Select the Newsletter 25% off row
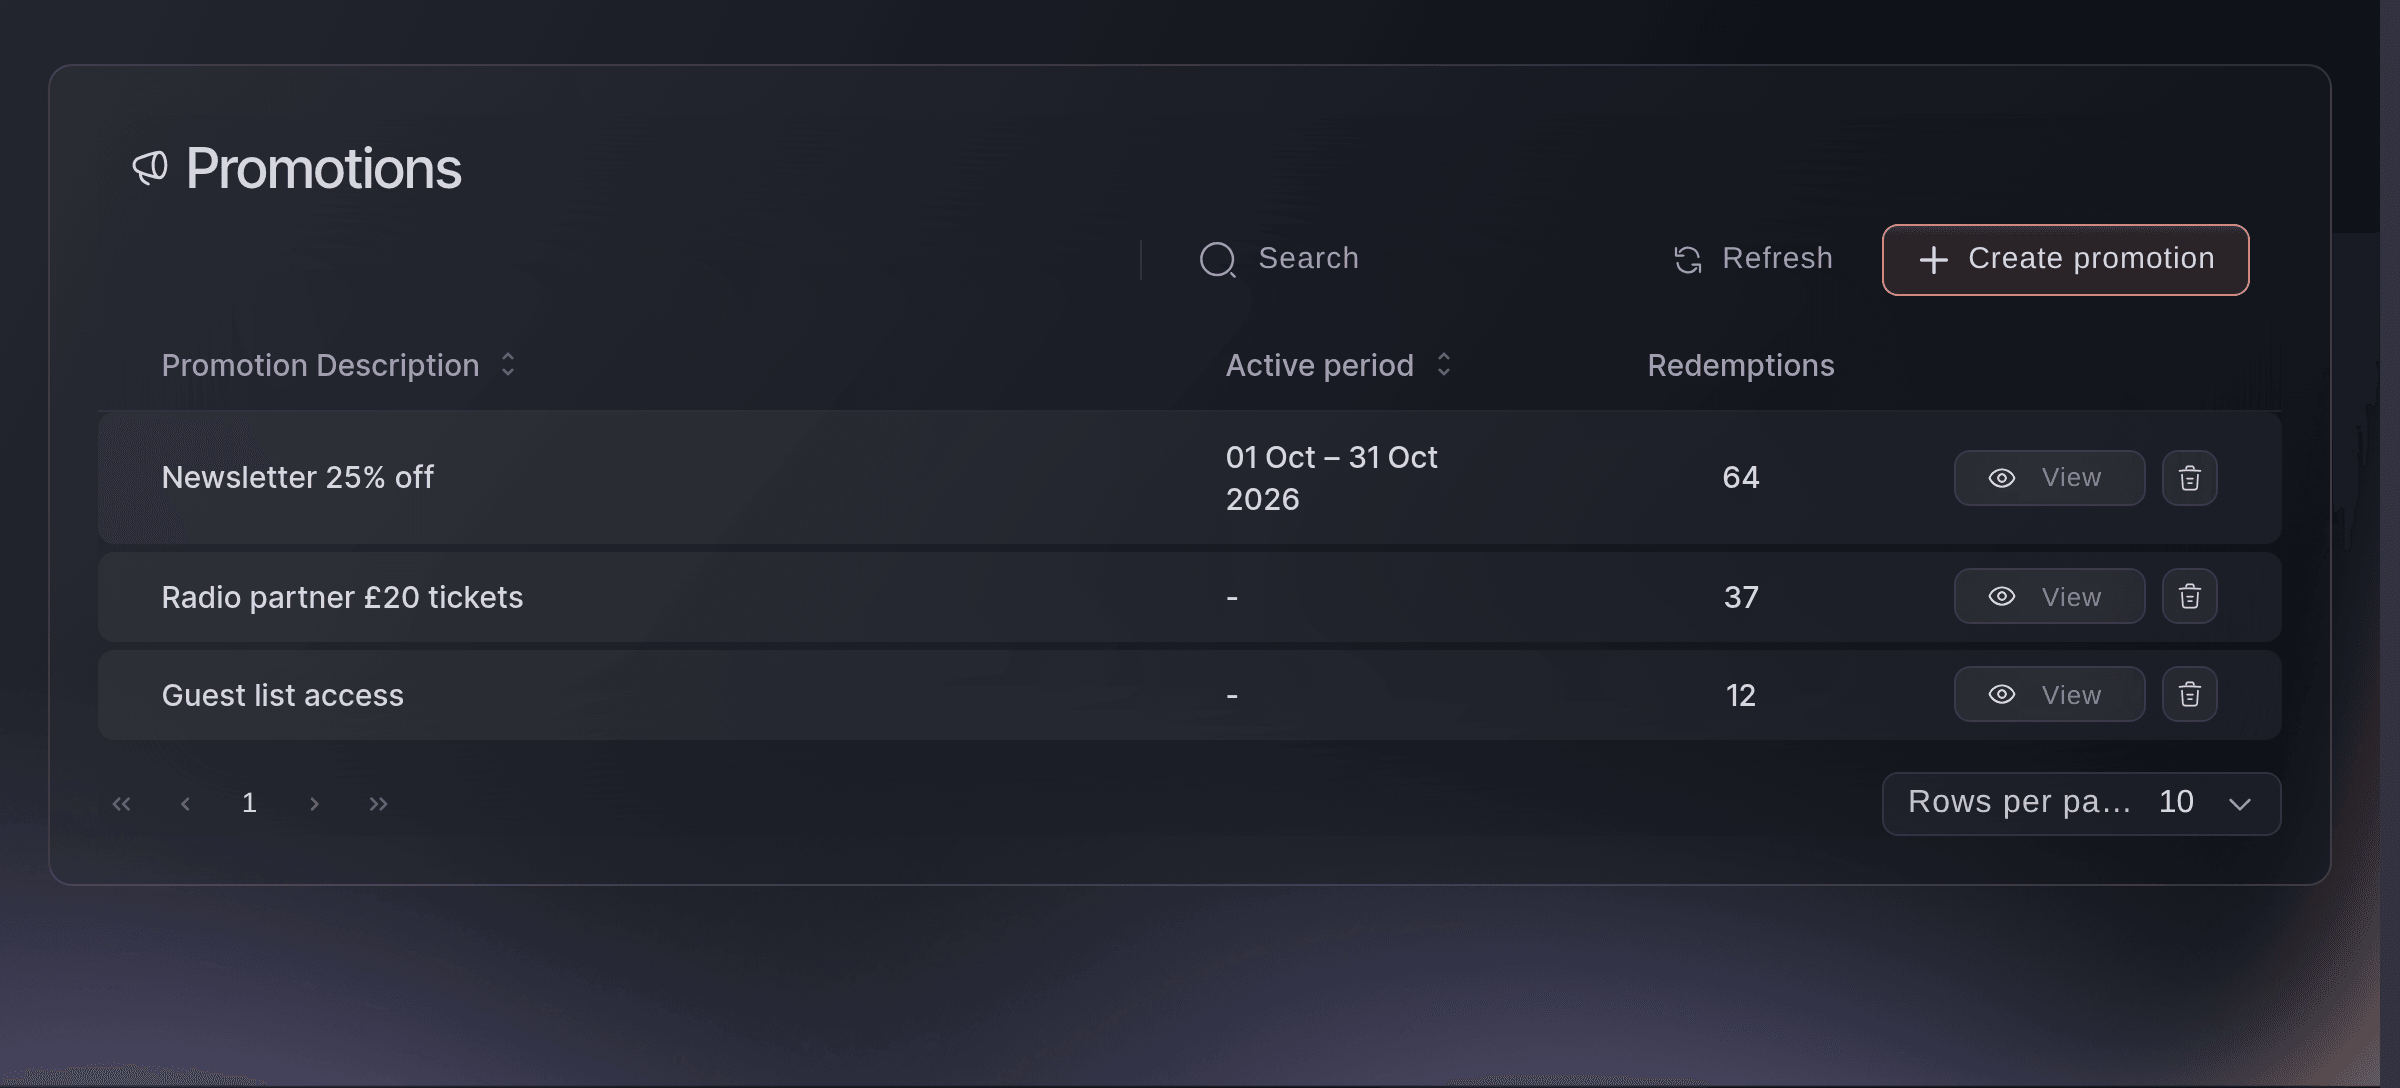This screenshot has height=1088, width=2400. (x=1189, y=478)
